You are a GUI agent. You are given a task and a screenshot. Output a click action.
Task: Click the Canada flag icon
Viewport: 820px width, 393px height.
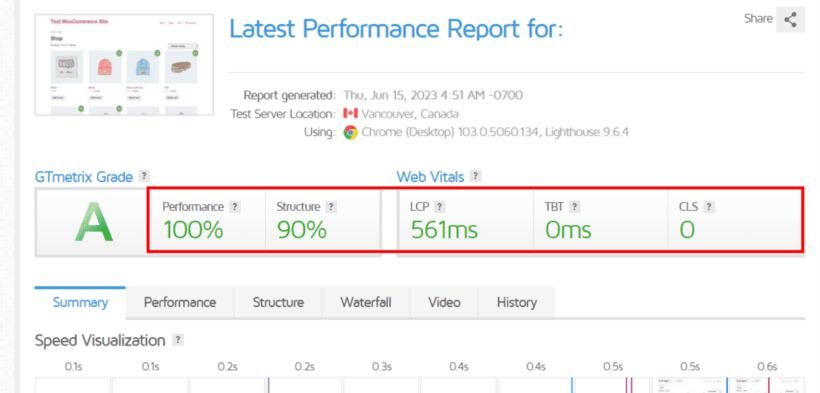[x=350, y=114]
